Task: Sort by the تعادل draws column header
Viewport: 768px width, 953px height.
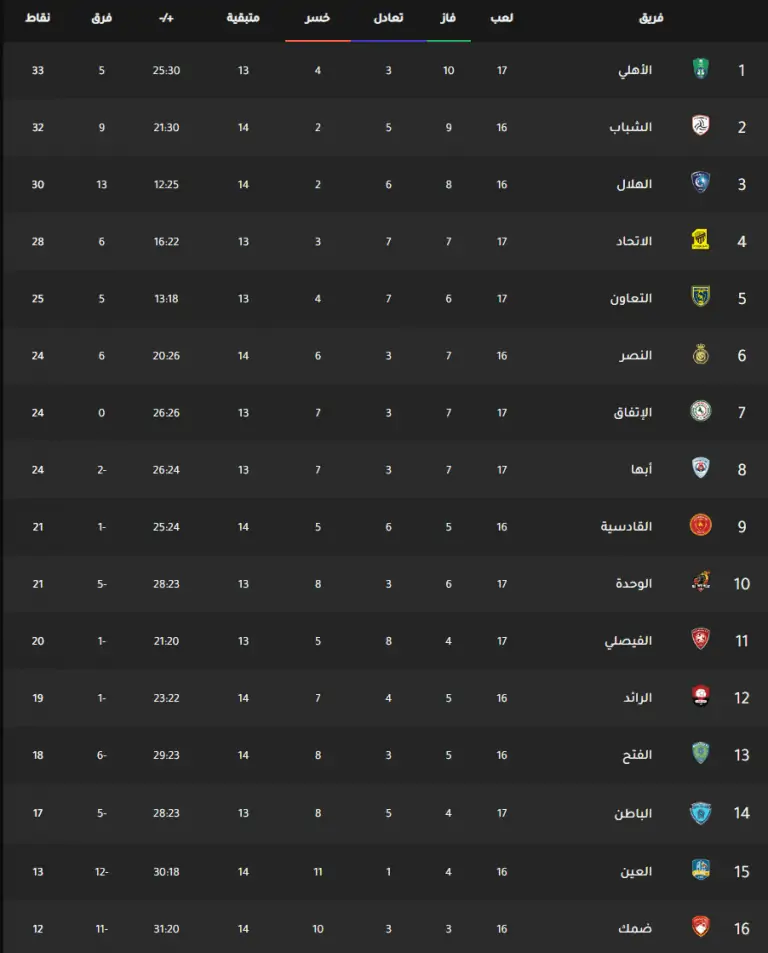Action: click(388, 18)
